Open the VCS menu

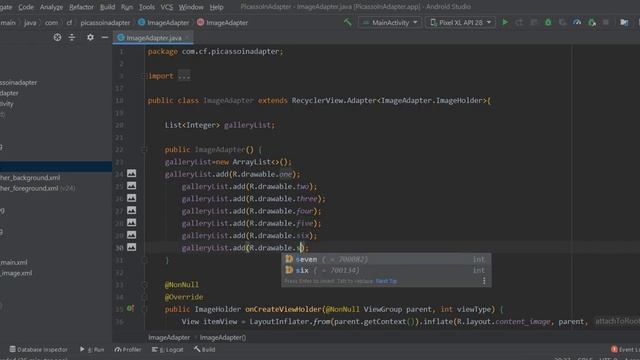coord(167,7)
